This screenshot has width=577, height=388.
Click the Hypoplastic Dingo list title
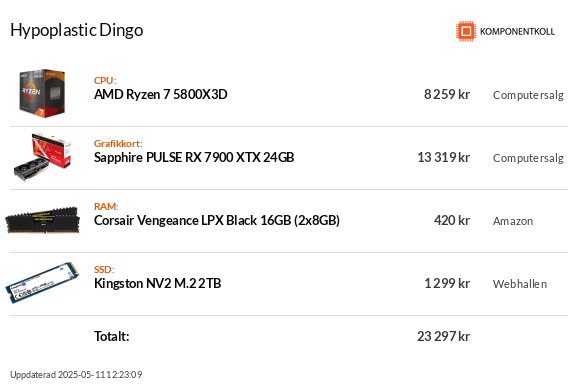click(77, 30)
